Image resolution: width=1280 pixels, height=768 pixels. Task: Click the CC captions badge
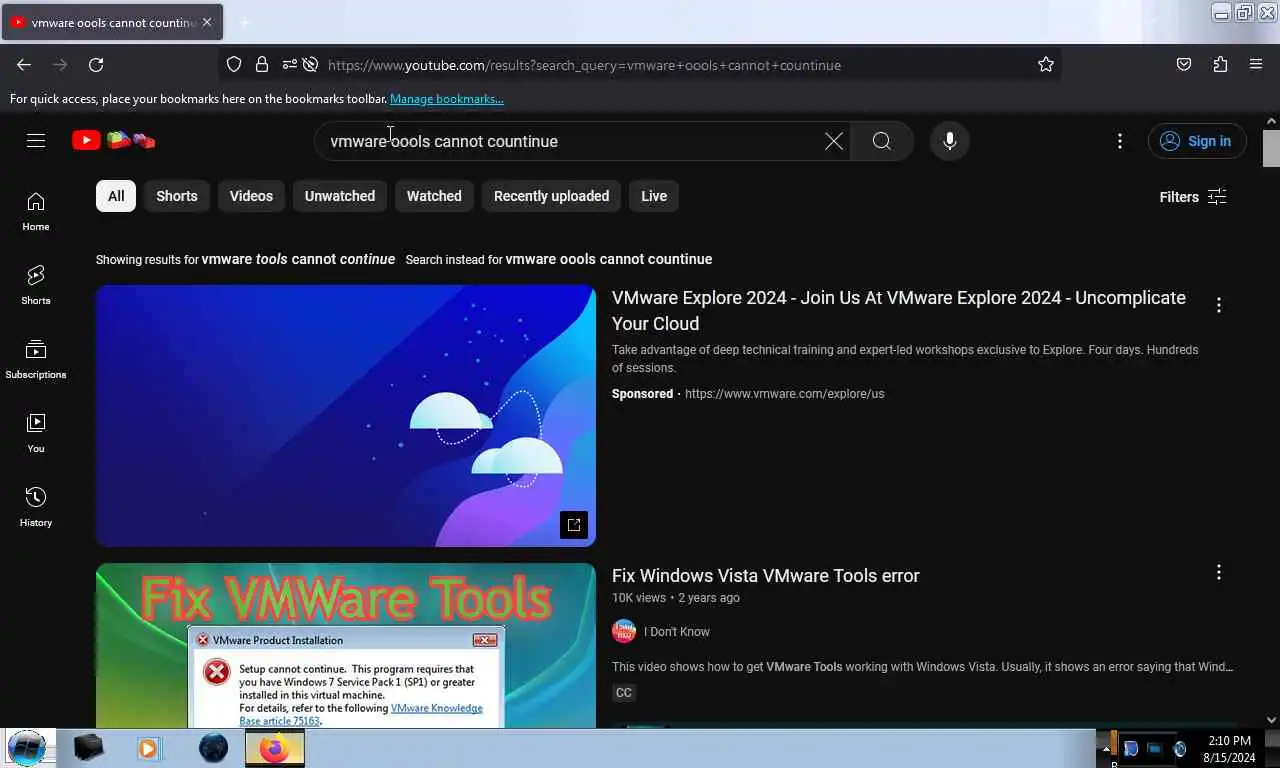pyautogui.click(x=624, y=693)
